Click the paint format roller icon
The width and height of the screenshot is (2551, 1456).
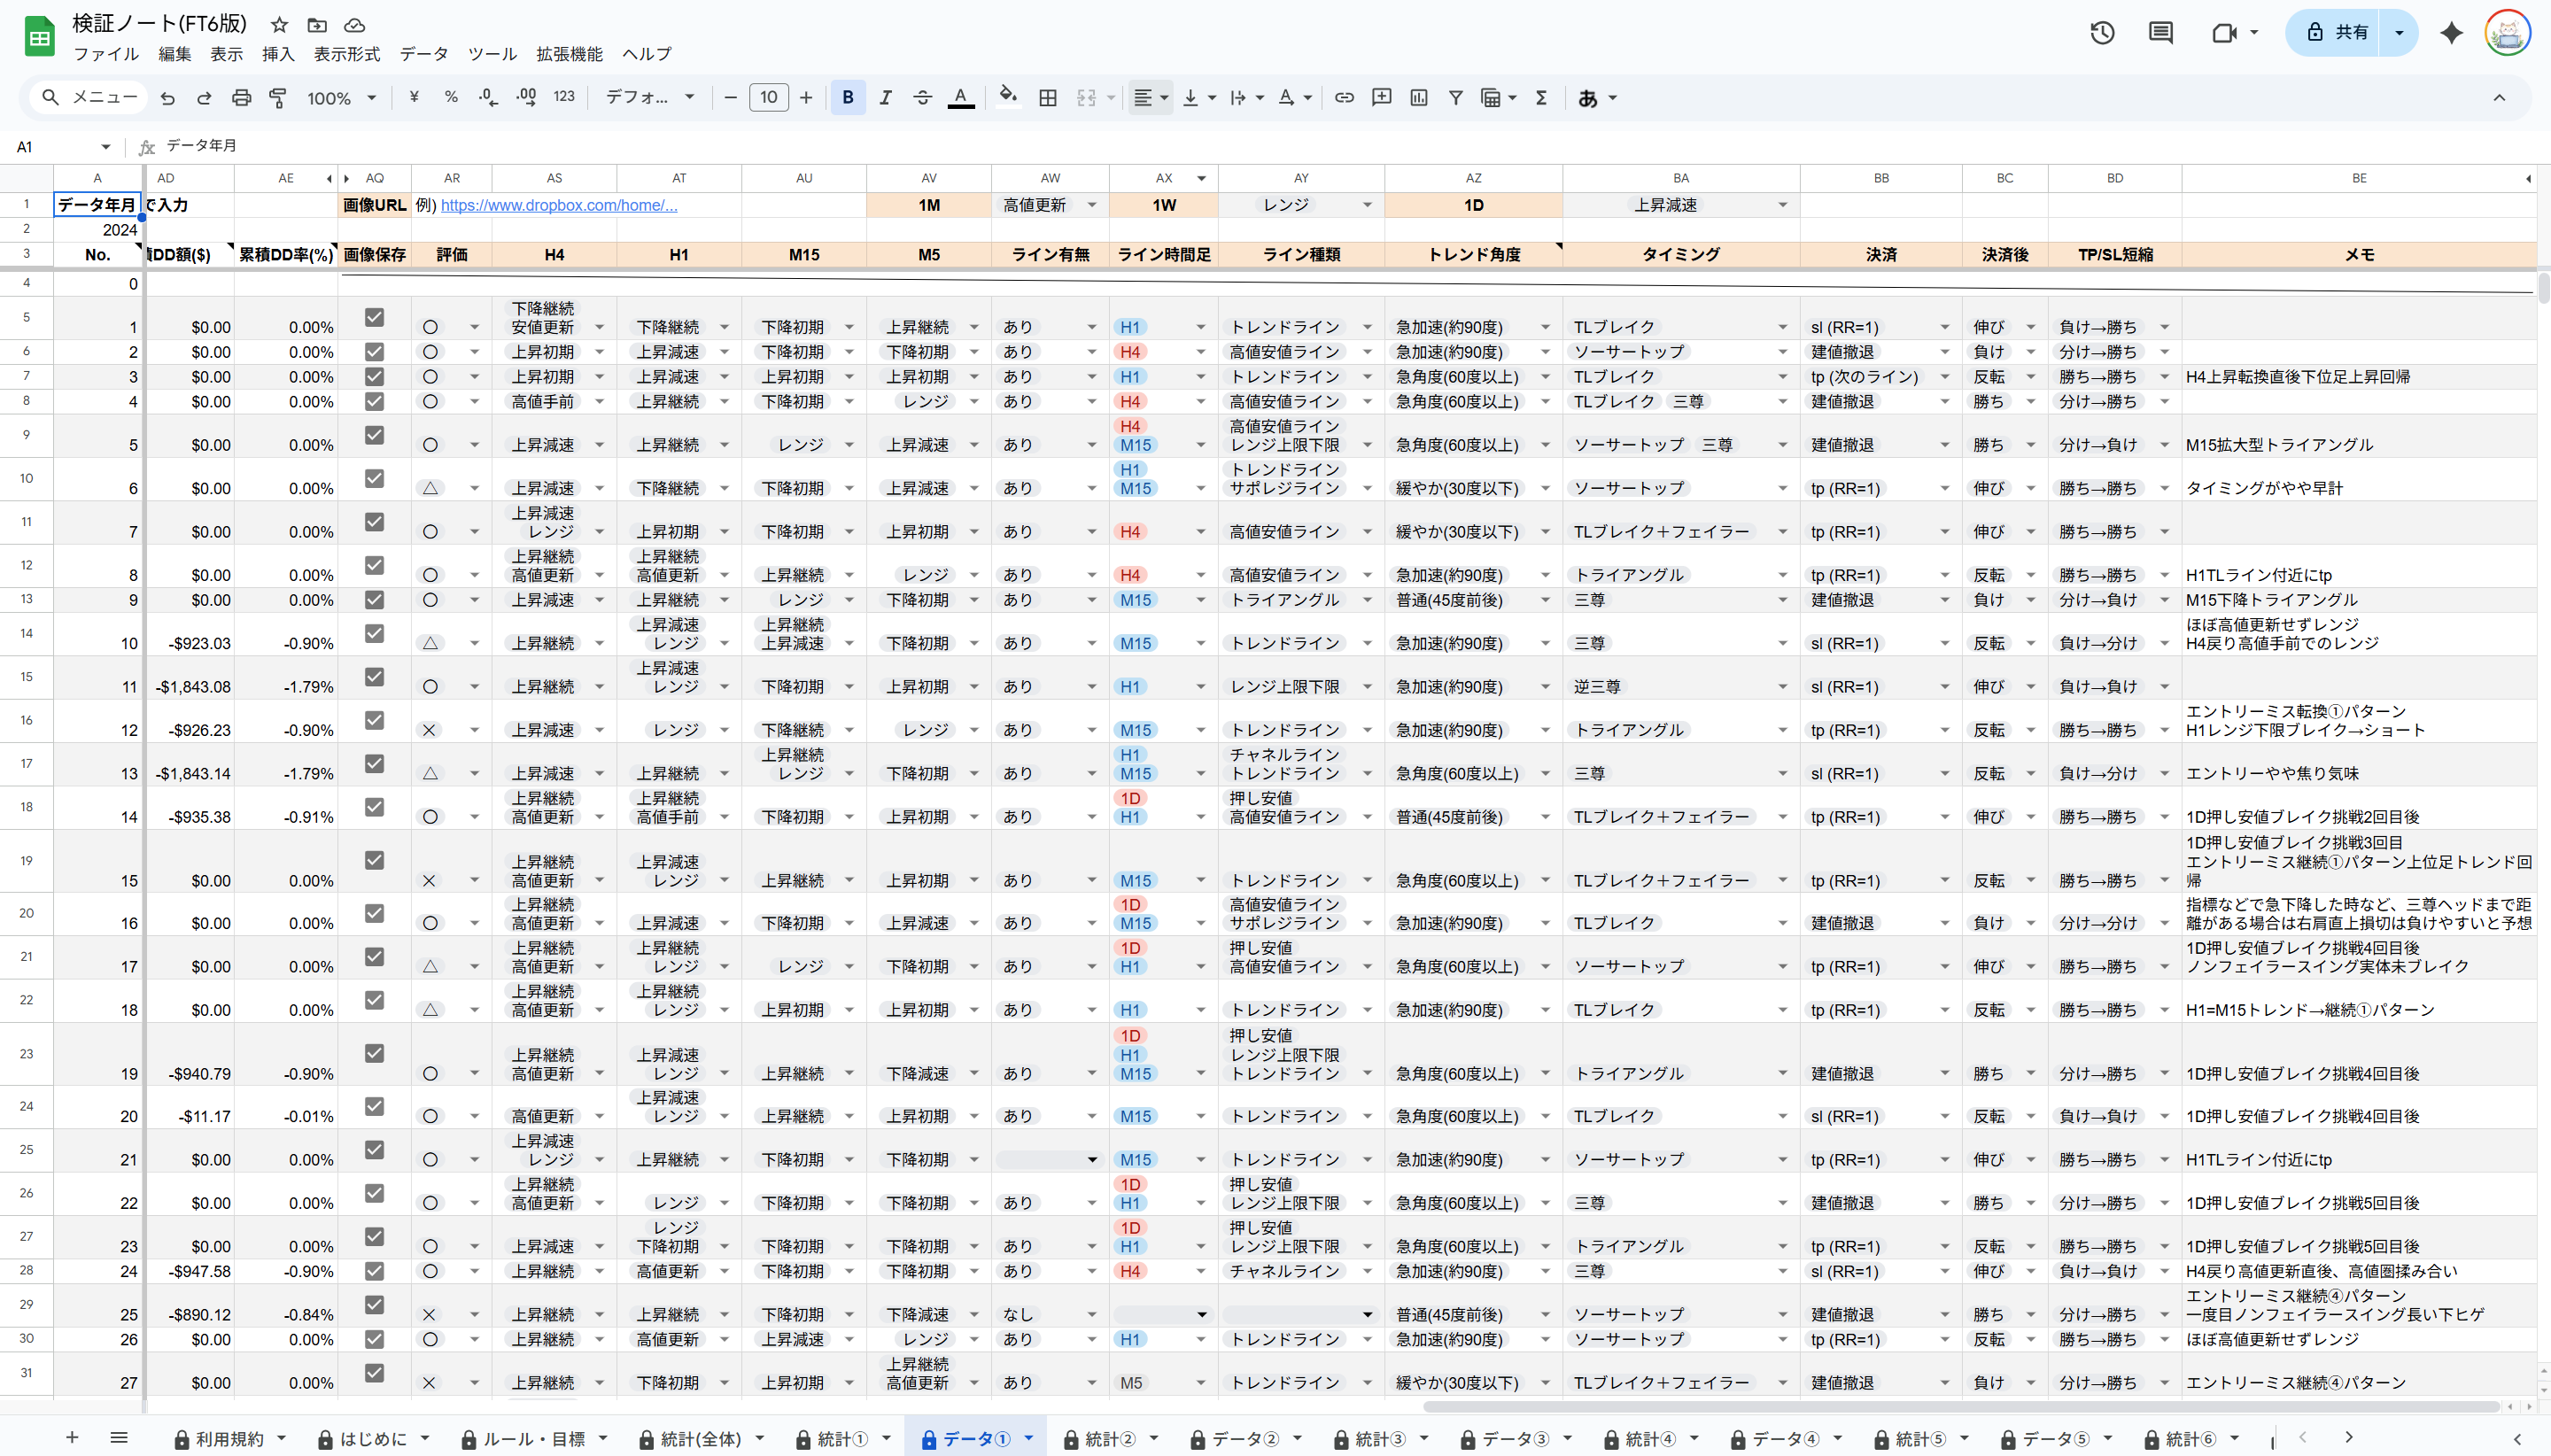click(x=278, y=98)
